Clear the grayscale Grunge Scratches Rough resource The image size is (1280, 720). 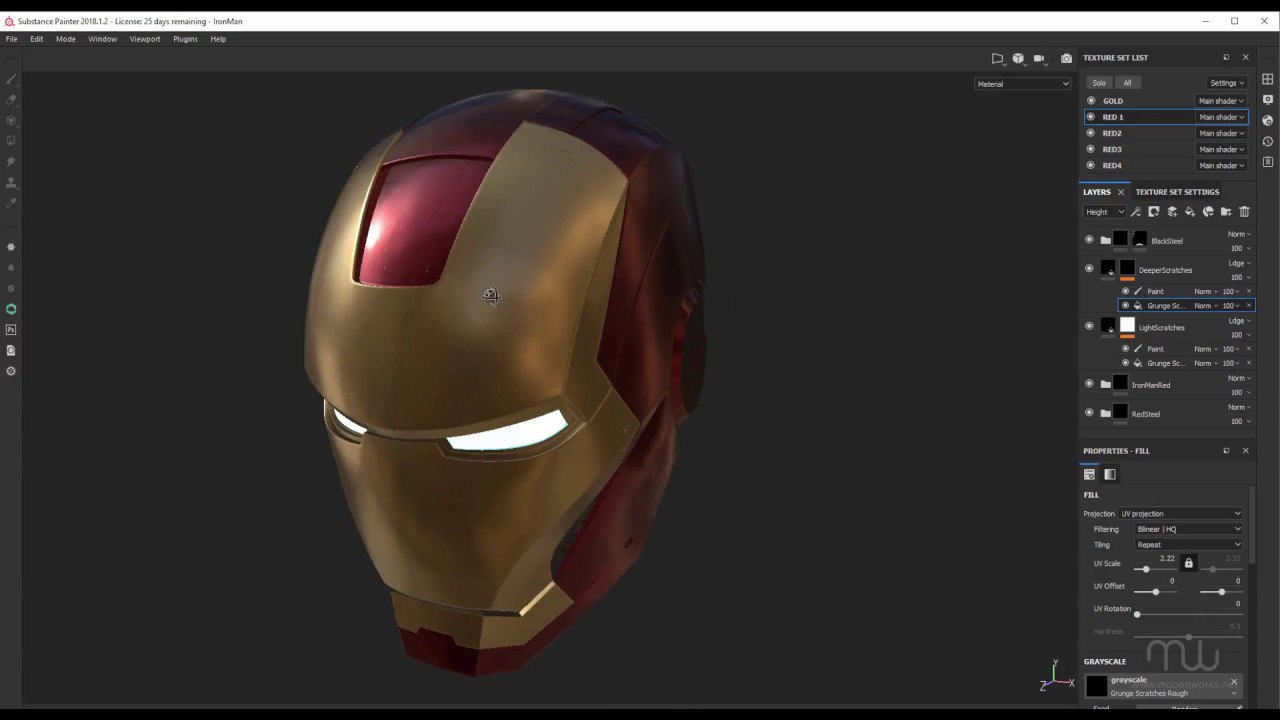click(1233, 682)
